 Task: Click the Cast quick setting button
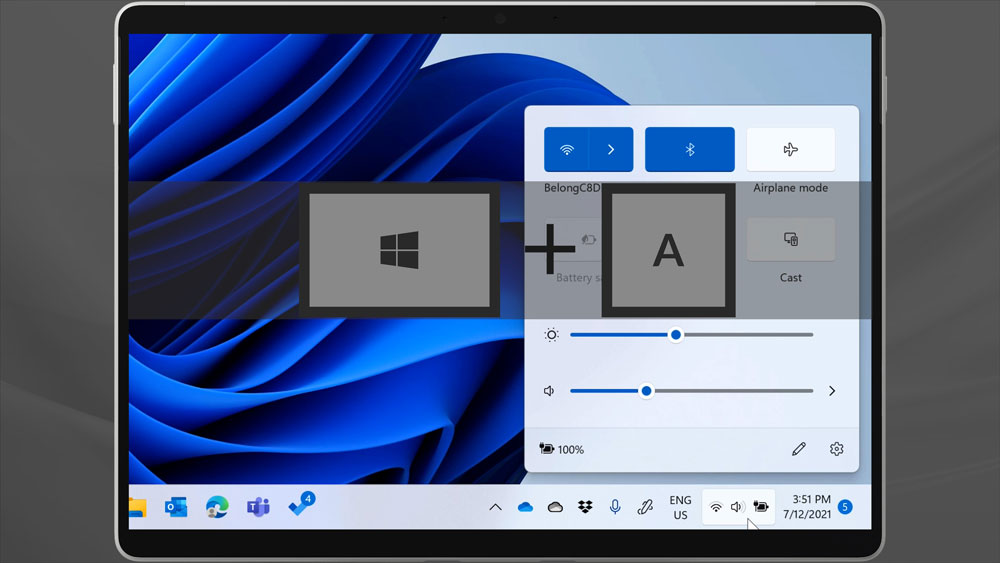790,240
